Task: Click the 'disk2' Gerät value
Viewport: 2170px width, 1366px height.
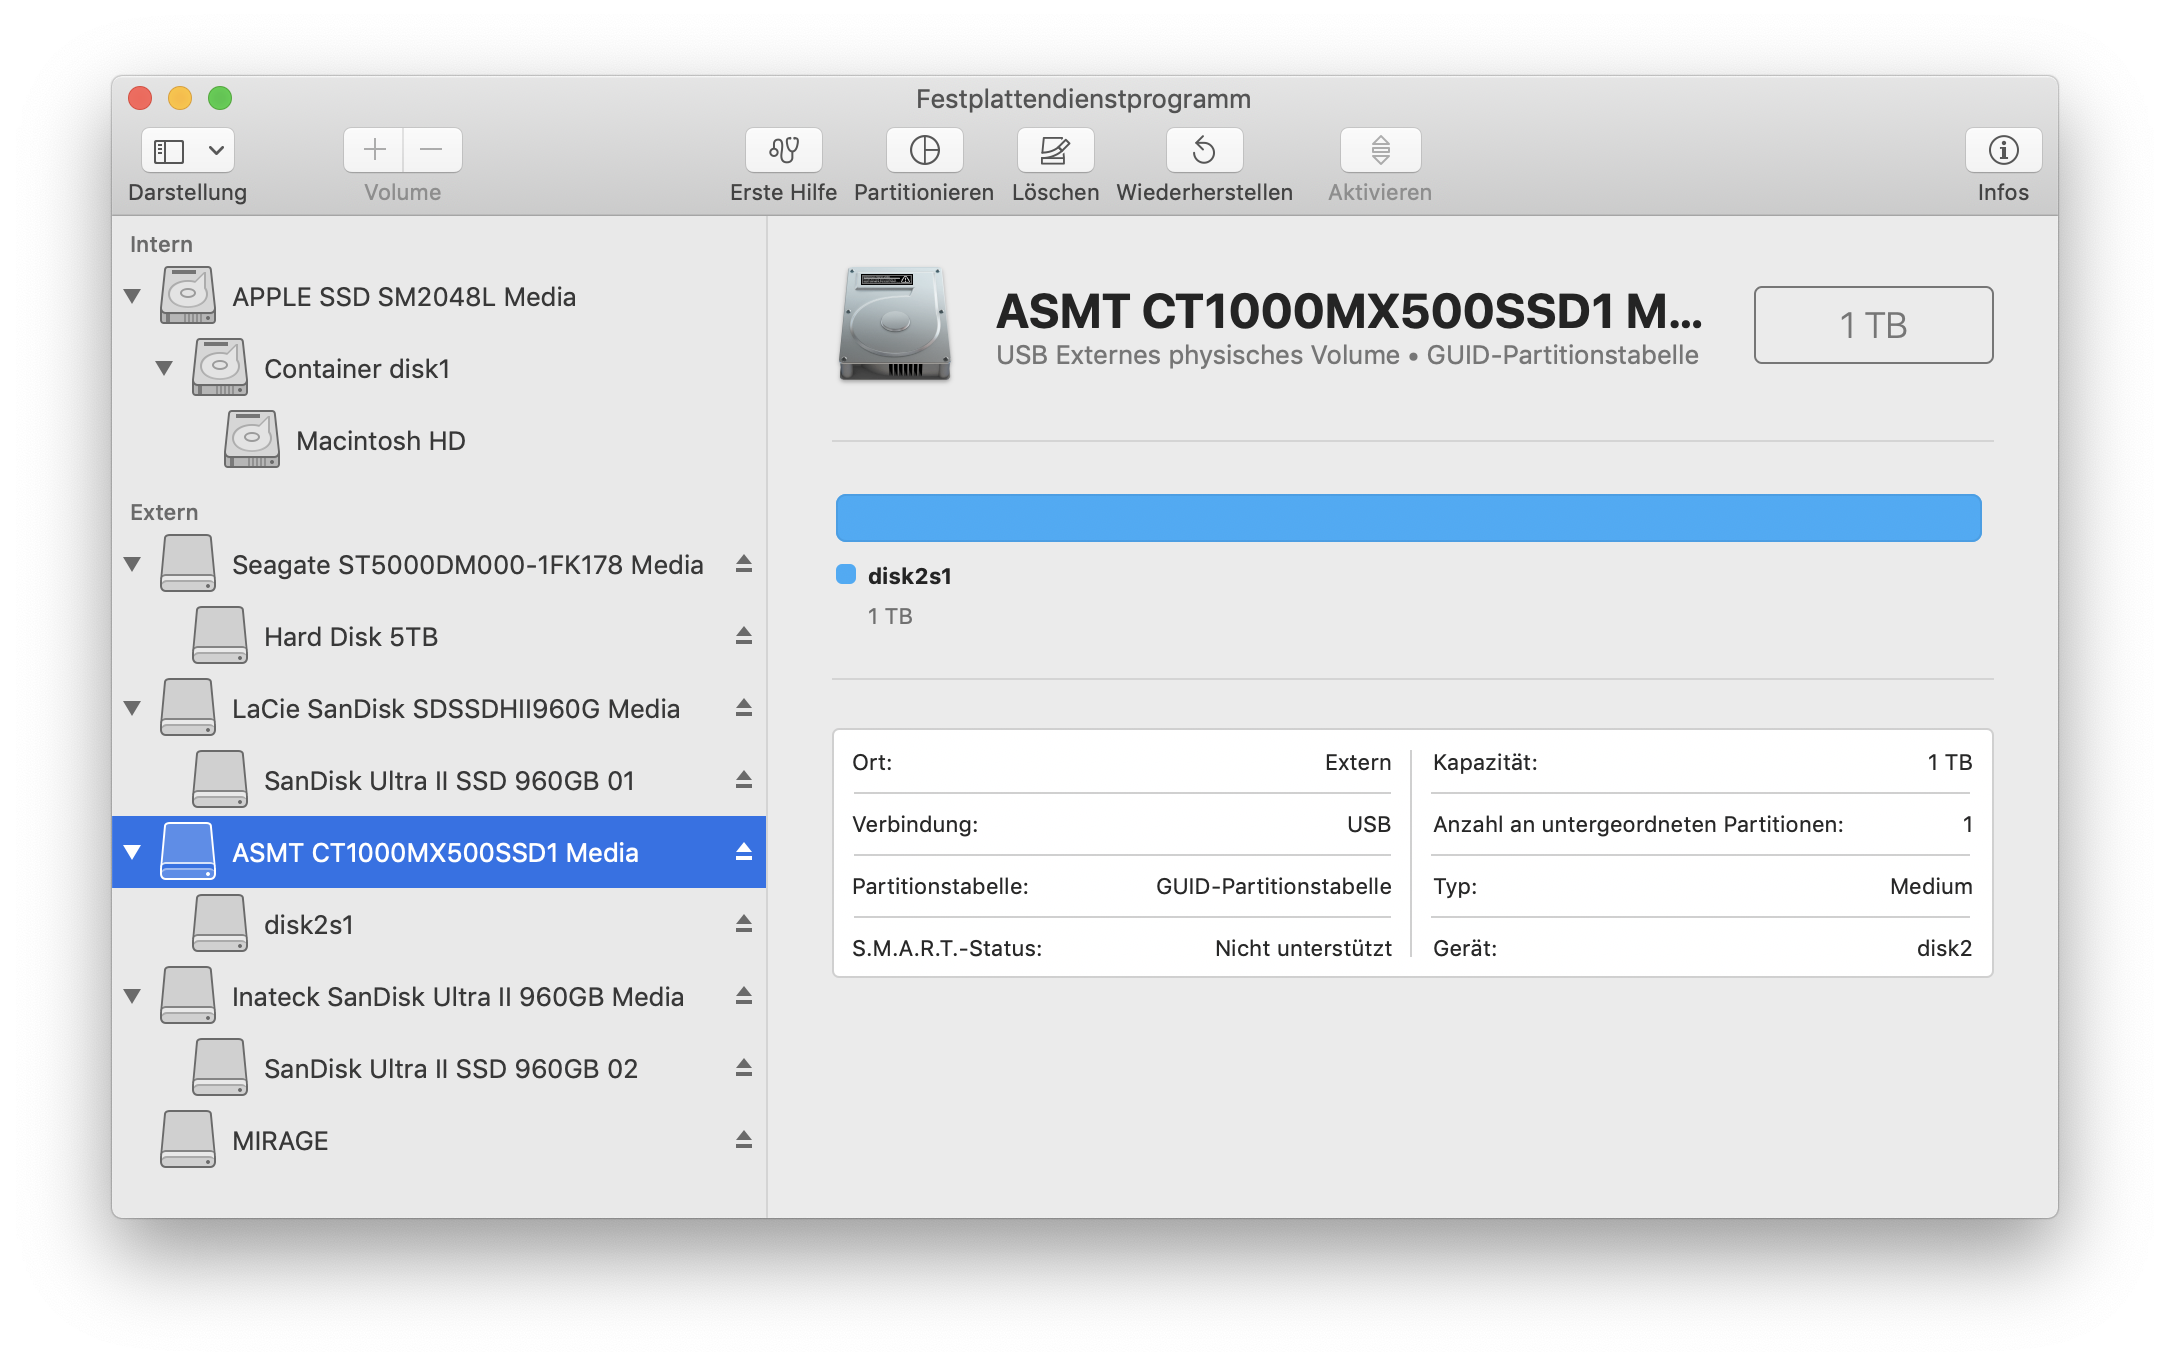Action: point(1944,948)
